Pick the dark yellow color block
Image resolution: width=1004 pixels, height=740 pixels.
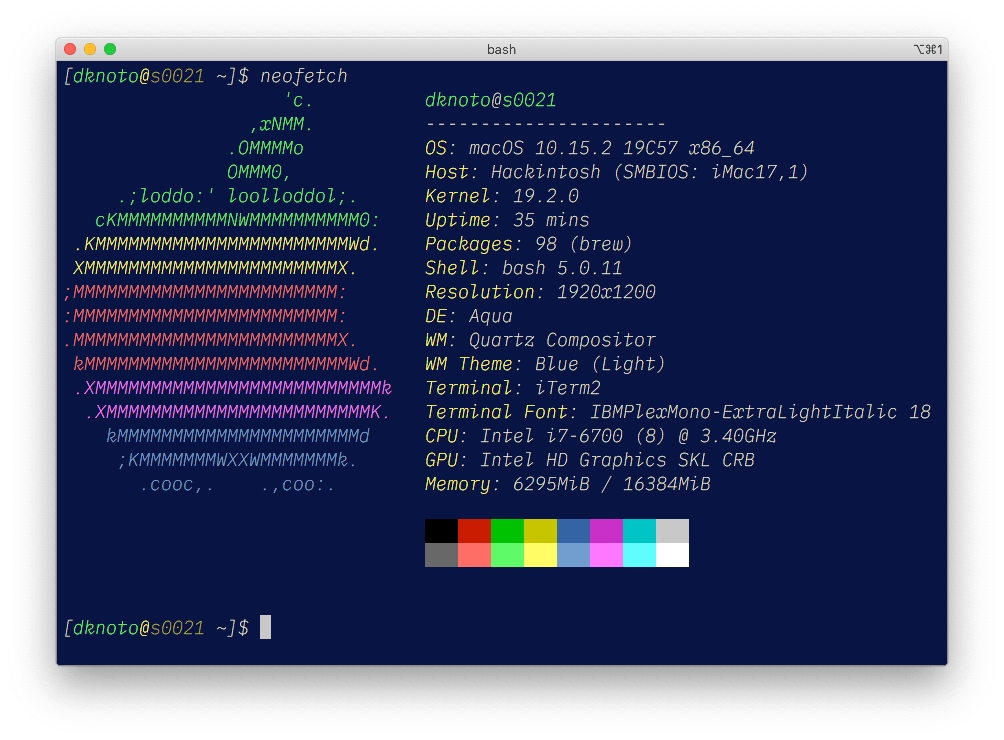[x=540, y=531]
